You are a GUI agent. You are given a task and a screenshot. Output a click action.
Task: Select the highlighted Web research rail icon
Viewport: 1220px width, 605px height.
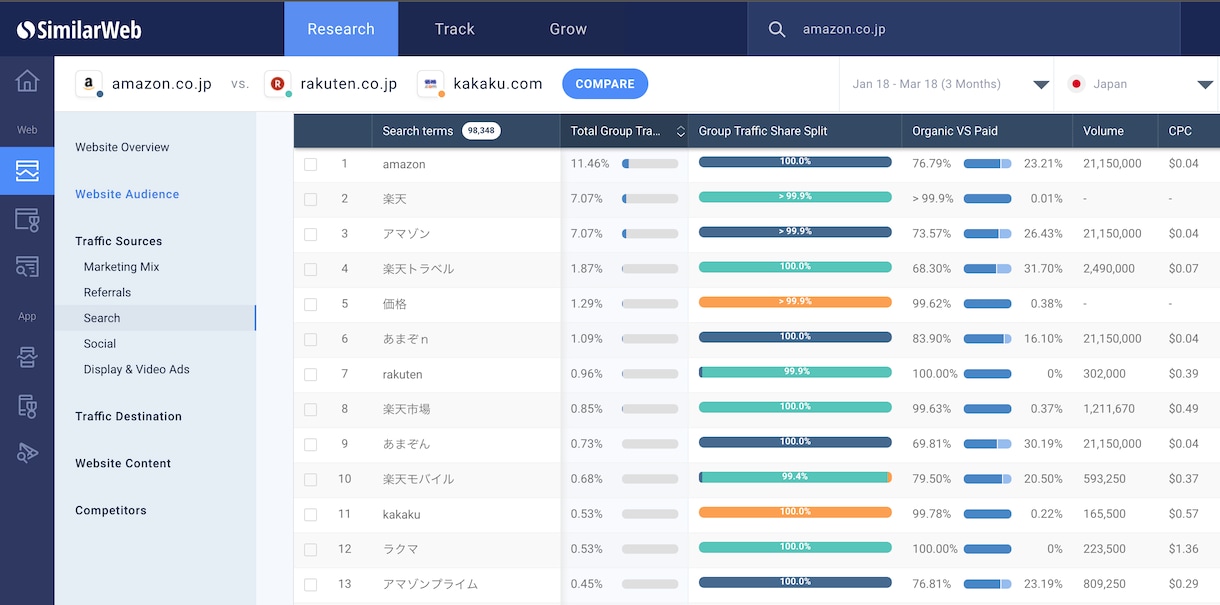27,171
